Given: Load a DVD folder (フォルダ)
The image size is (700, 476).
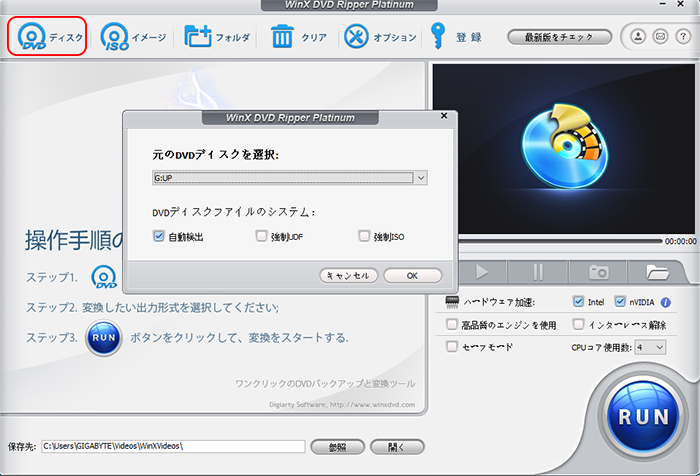Looking at the screenshot, I should [217, 37].
